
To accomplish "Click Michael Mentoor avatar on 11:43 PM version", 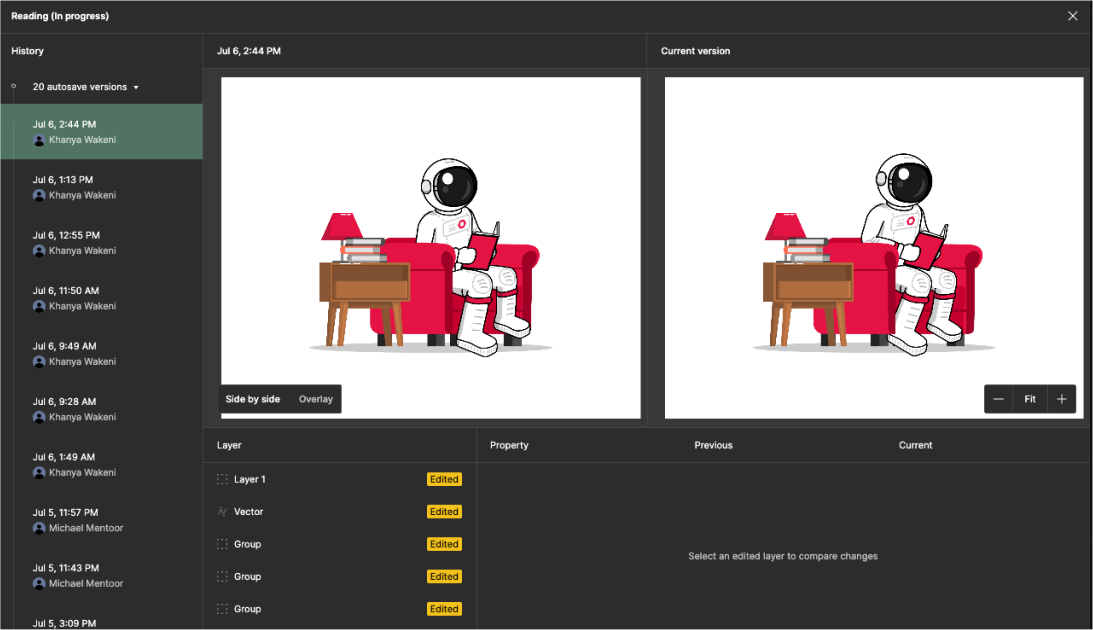I will click(x=39, y=584).
